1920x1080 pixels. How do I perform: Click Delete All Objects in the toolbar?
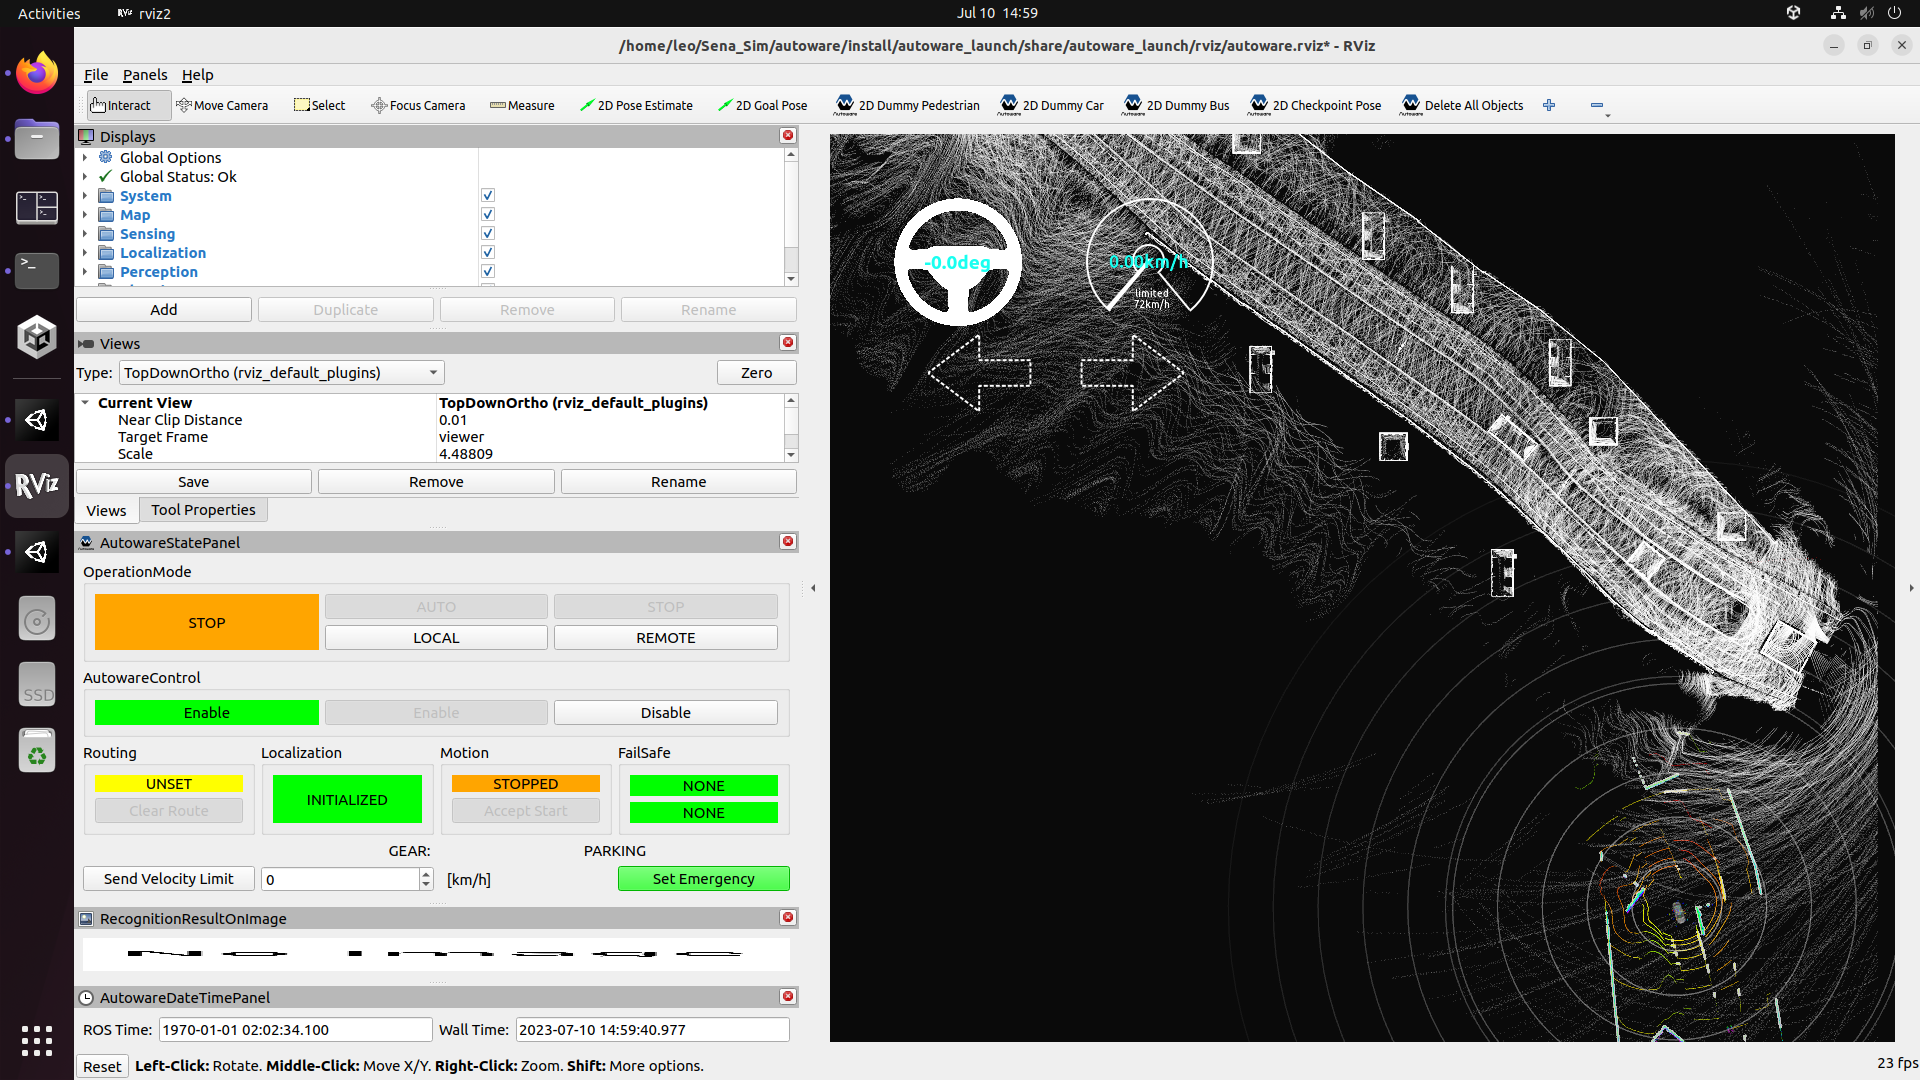1461,105
